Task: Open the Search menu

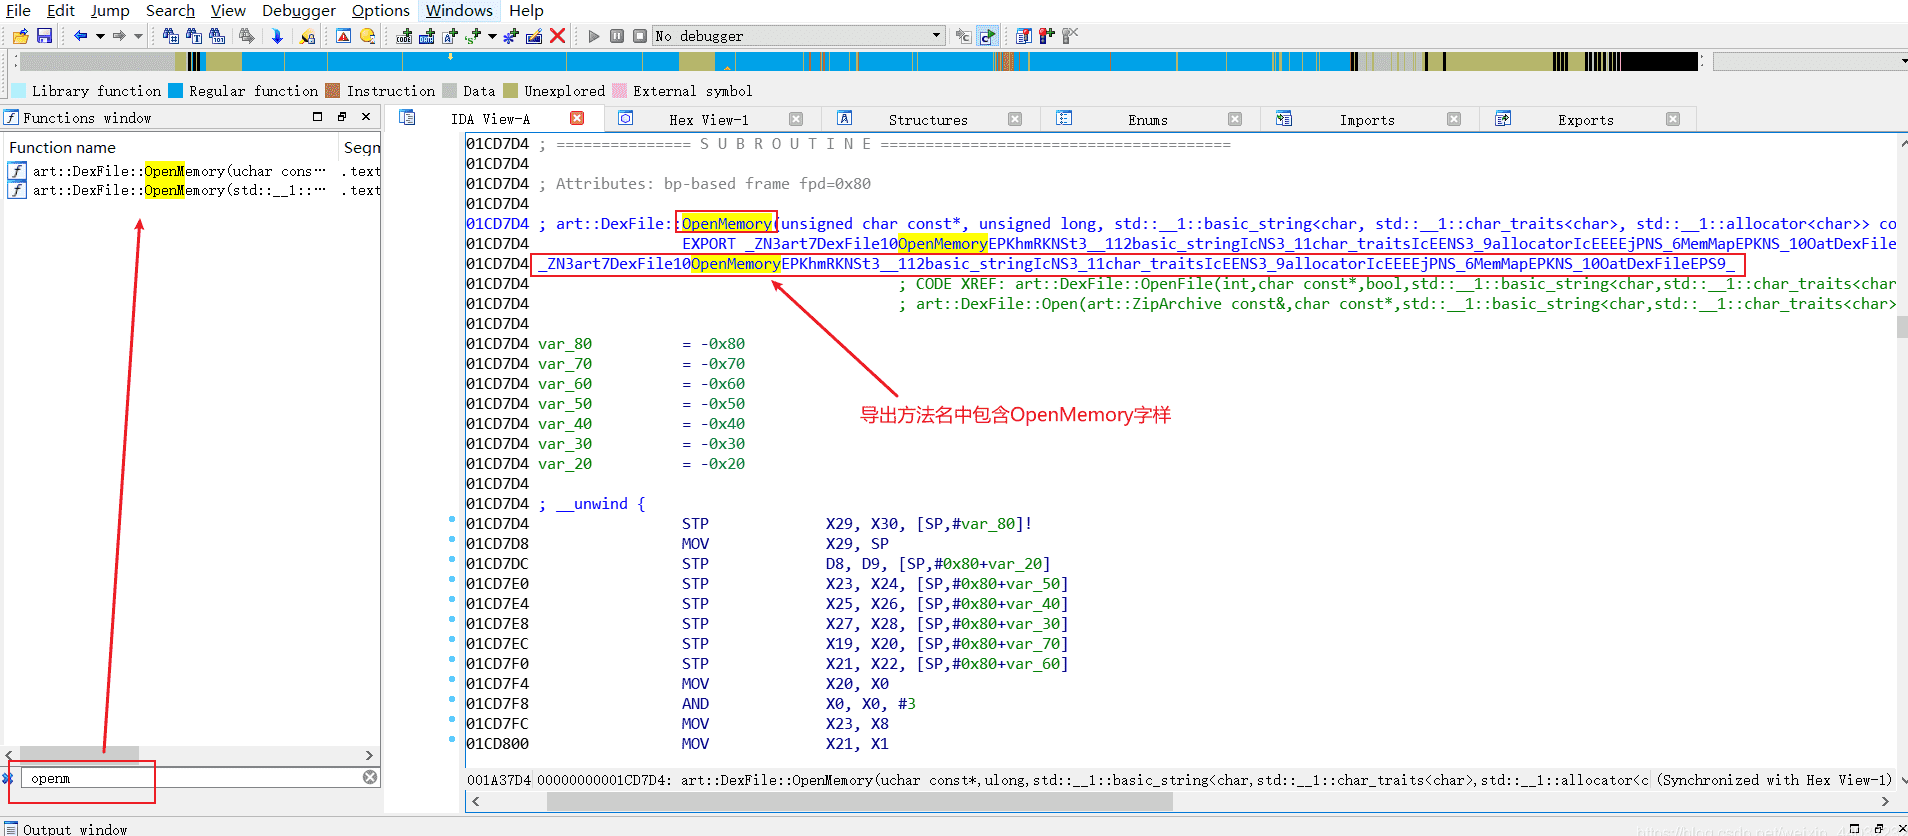Action: 170,10
